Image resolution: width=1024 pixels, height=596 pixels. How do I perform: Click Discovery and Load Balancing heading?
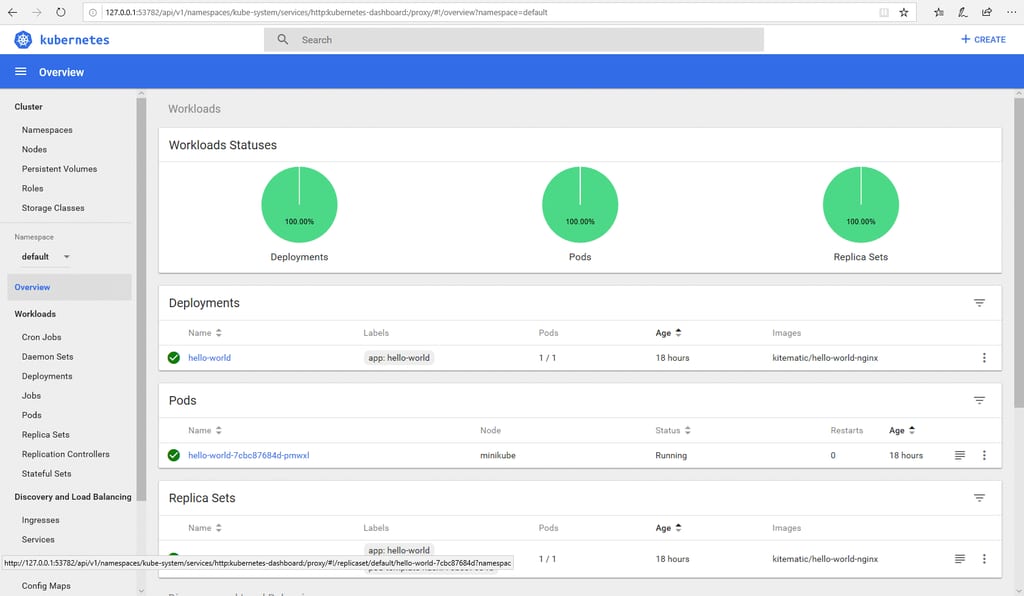[72, 497]
